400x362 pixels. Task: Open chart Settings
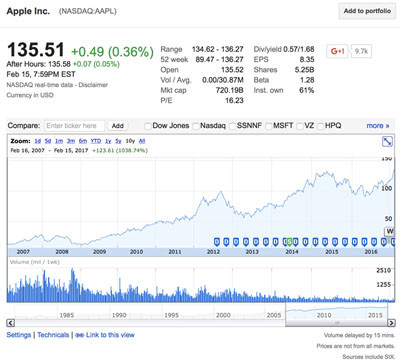tap(19, 335)
